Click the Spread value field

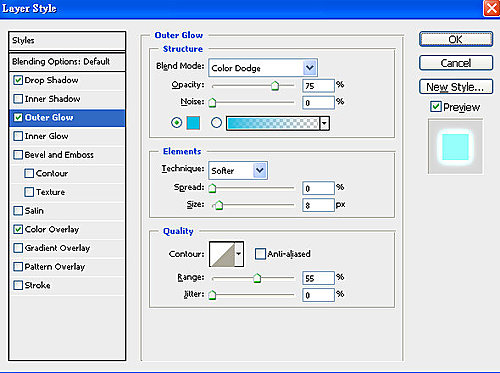318,188
